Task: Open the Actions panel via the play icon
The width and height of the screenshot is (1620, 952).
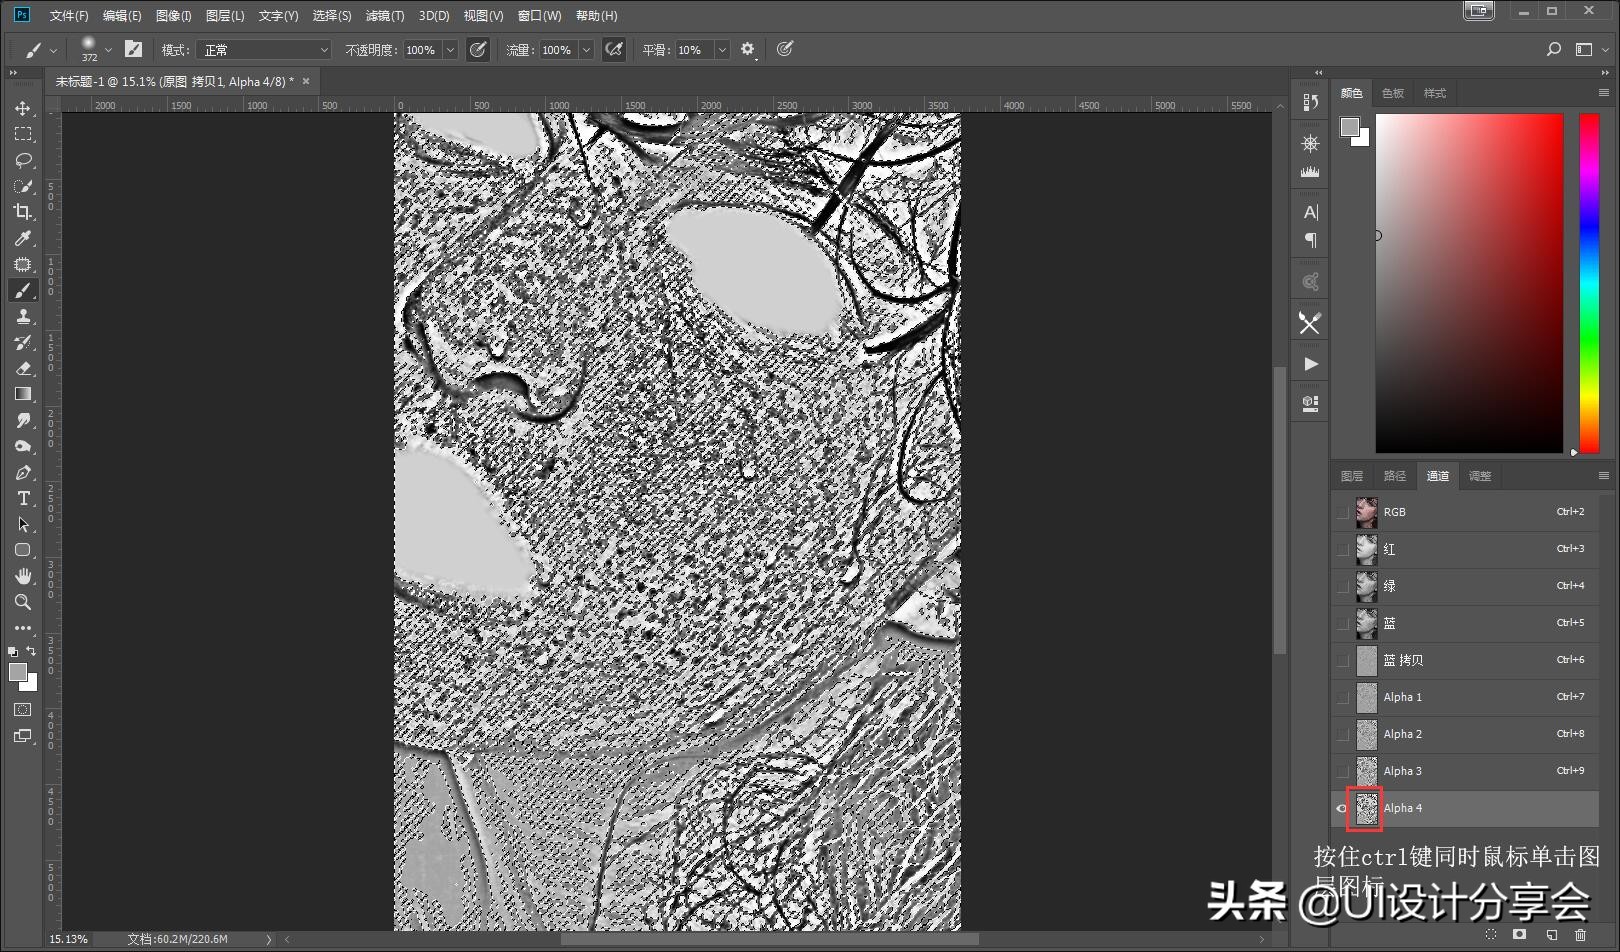Action: tap(1310, 362)
